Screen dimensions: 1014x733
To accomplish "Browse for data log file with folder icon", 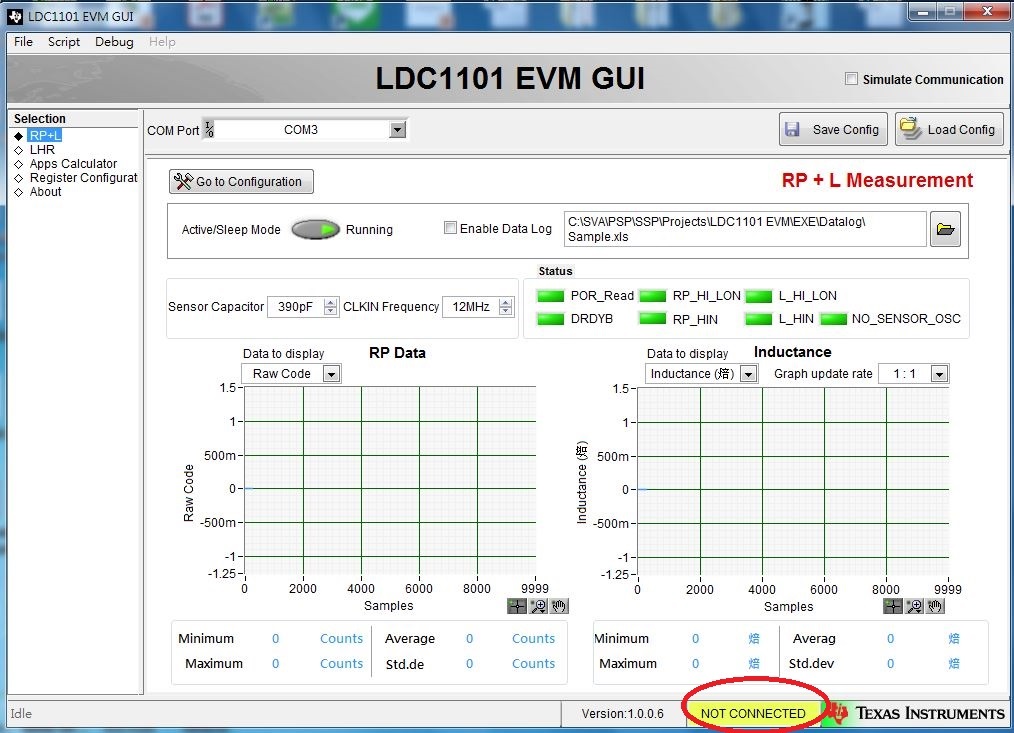I will click(x=945, y=229).
